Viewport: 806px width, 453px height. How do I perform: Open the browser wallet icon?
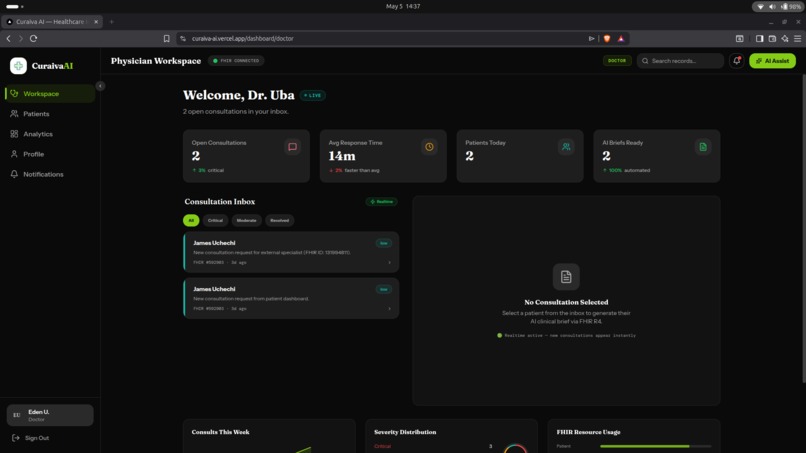(772, 39)
